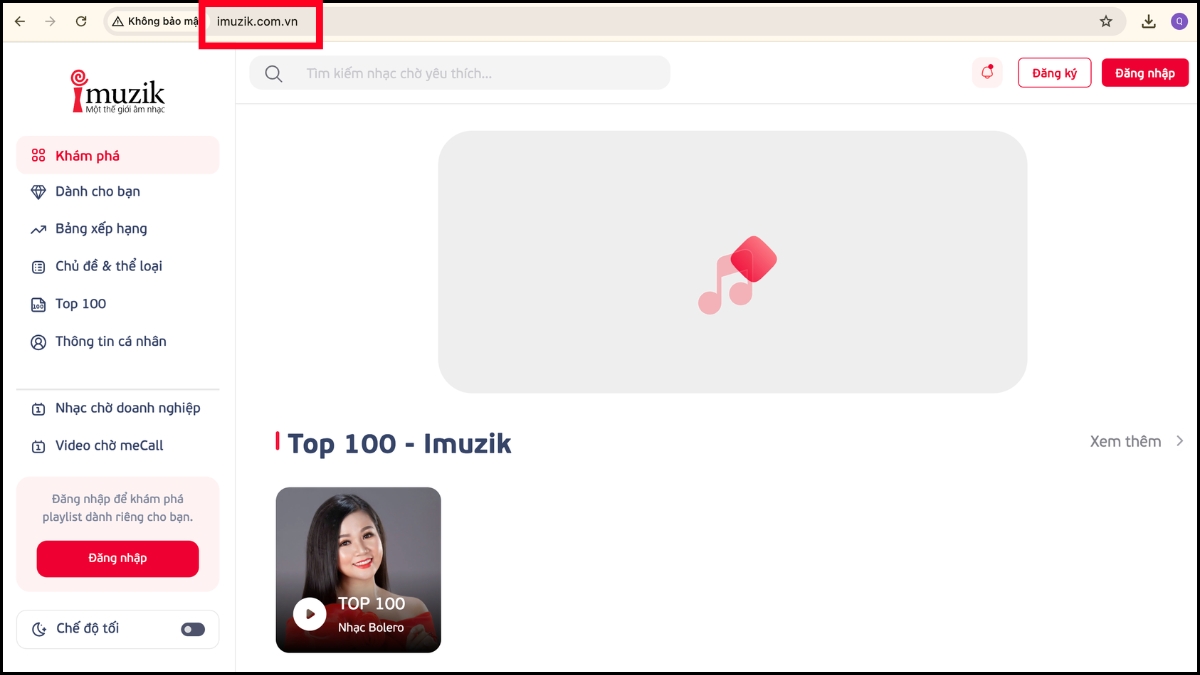Bookmark page with the star icon
This screenshot has height=675, width=1200.
pyautogui.click(x=1106, y=21)
